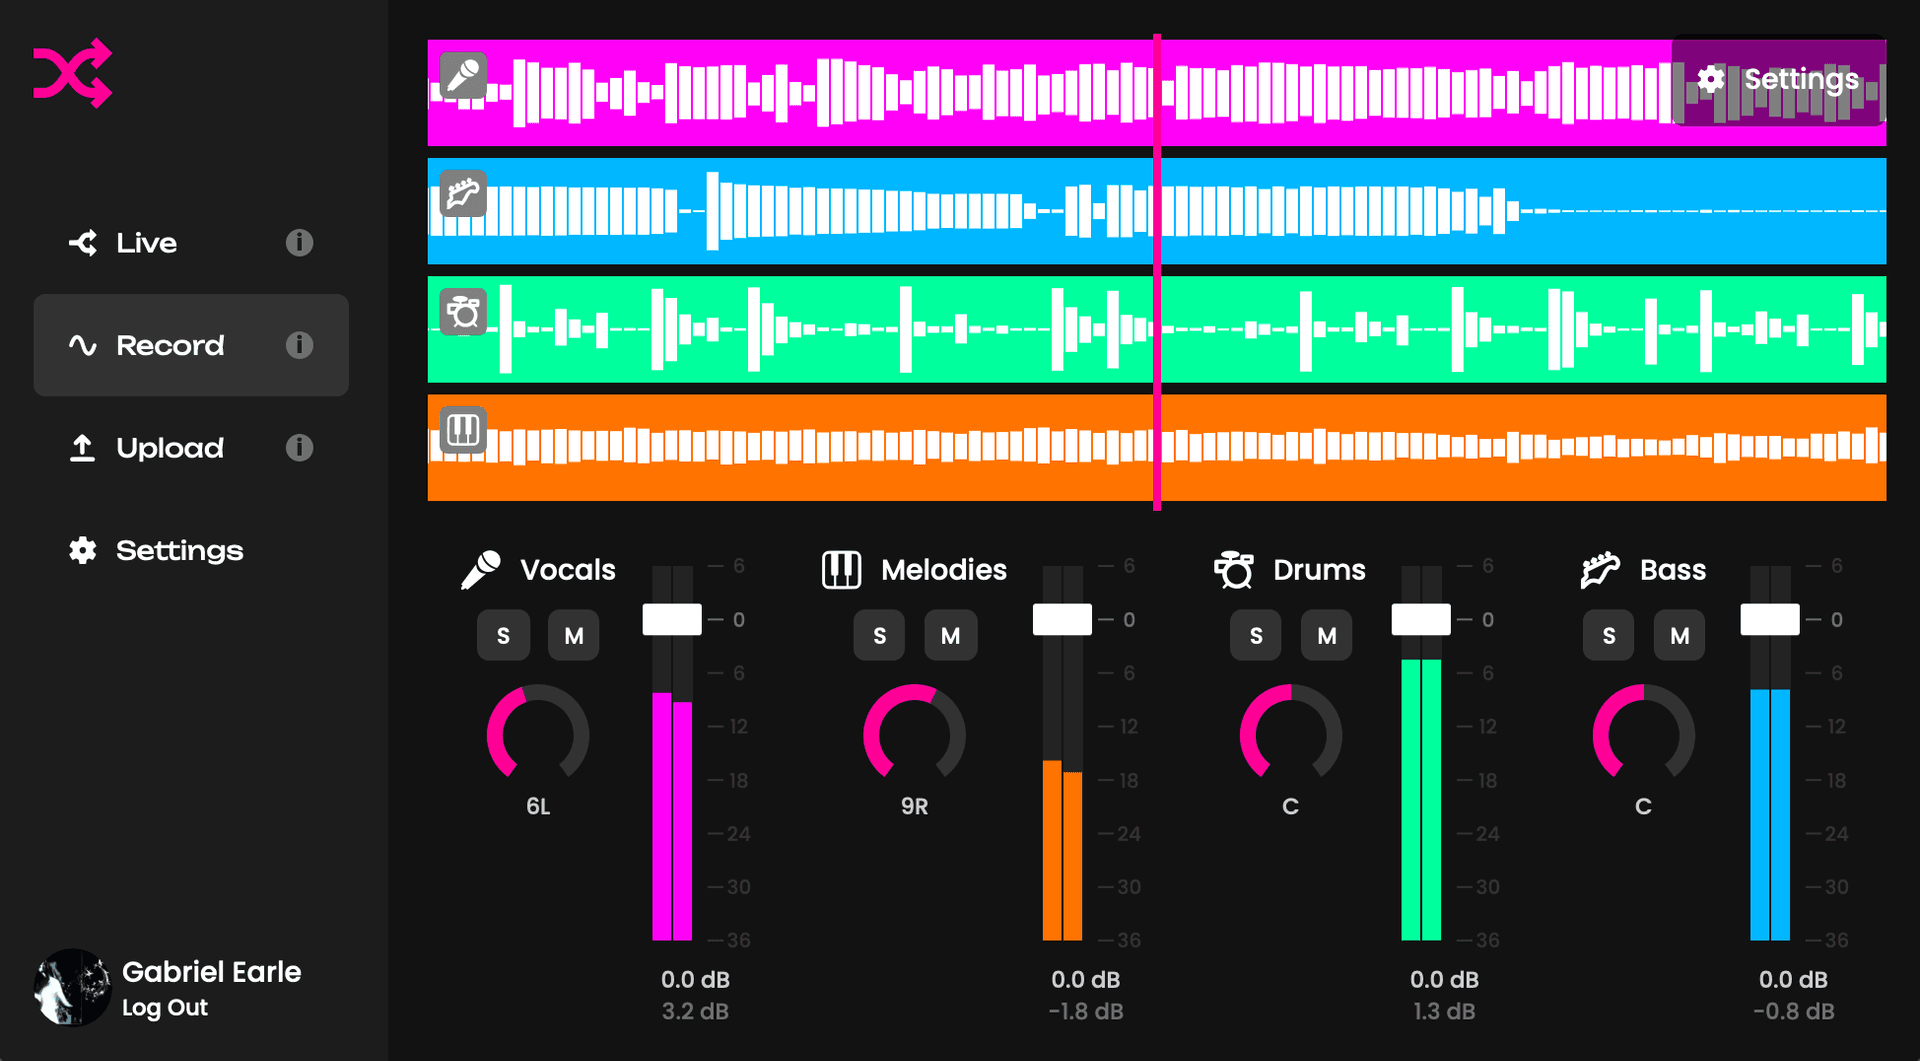Image resolution: width=1920 pixels, height=1061 pixels.
Task: Click the Bass volume fader handle
Action: pos(1770,618)
